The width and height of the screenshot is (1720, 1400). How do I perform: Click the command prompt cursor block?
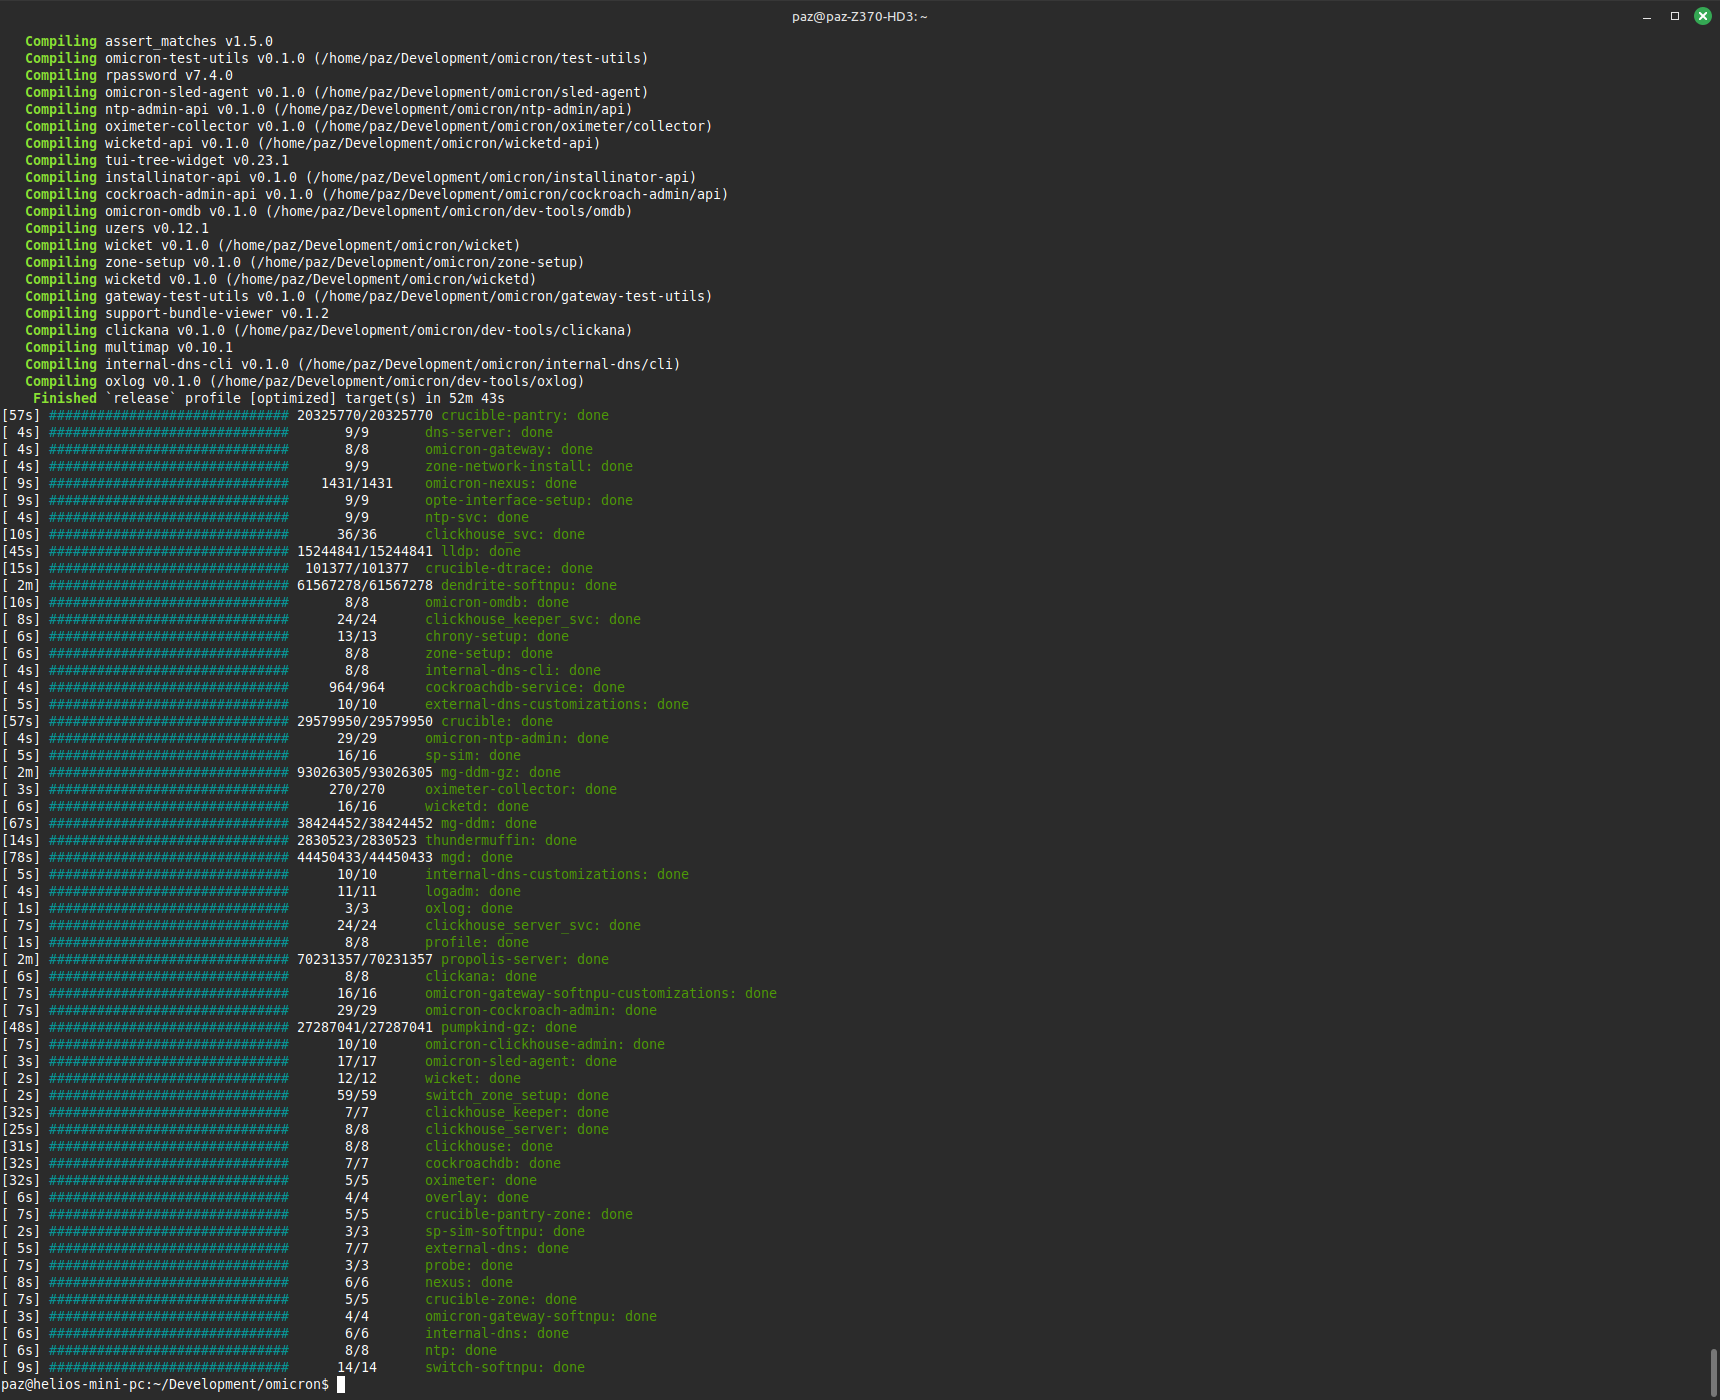tap(341, 1384)
